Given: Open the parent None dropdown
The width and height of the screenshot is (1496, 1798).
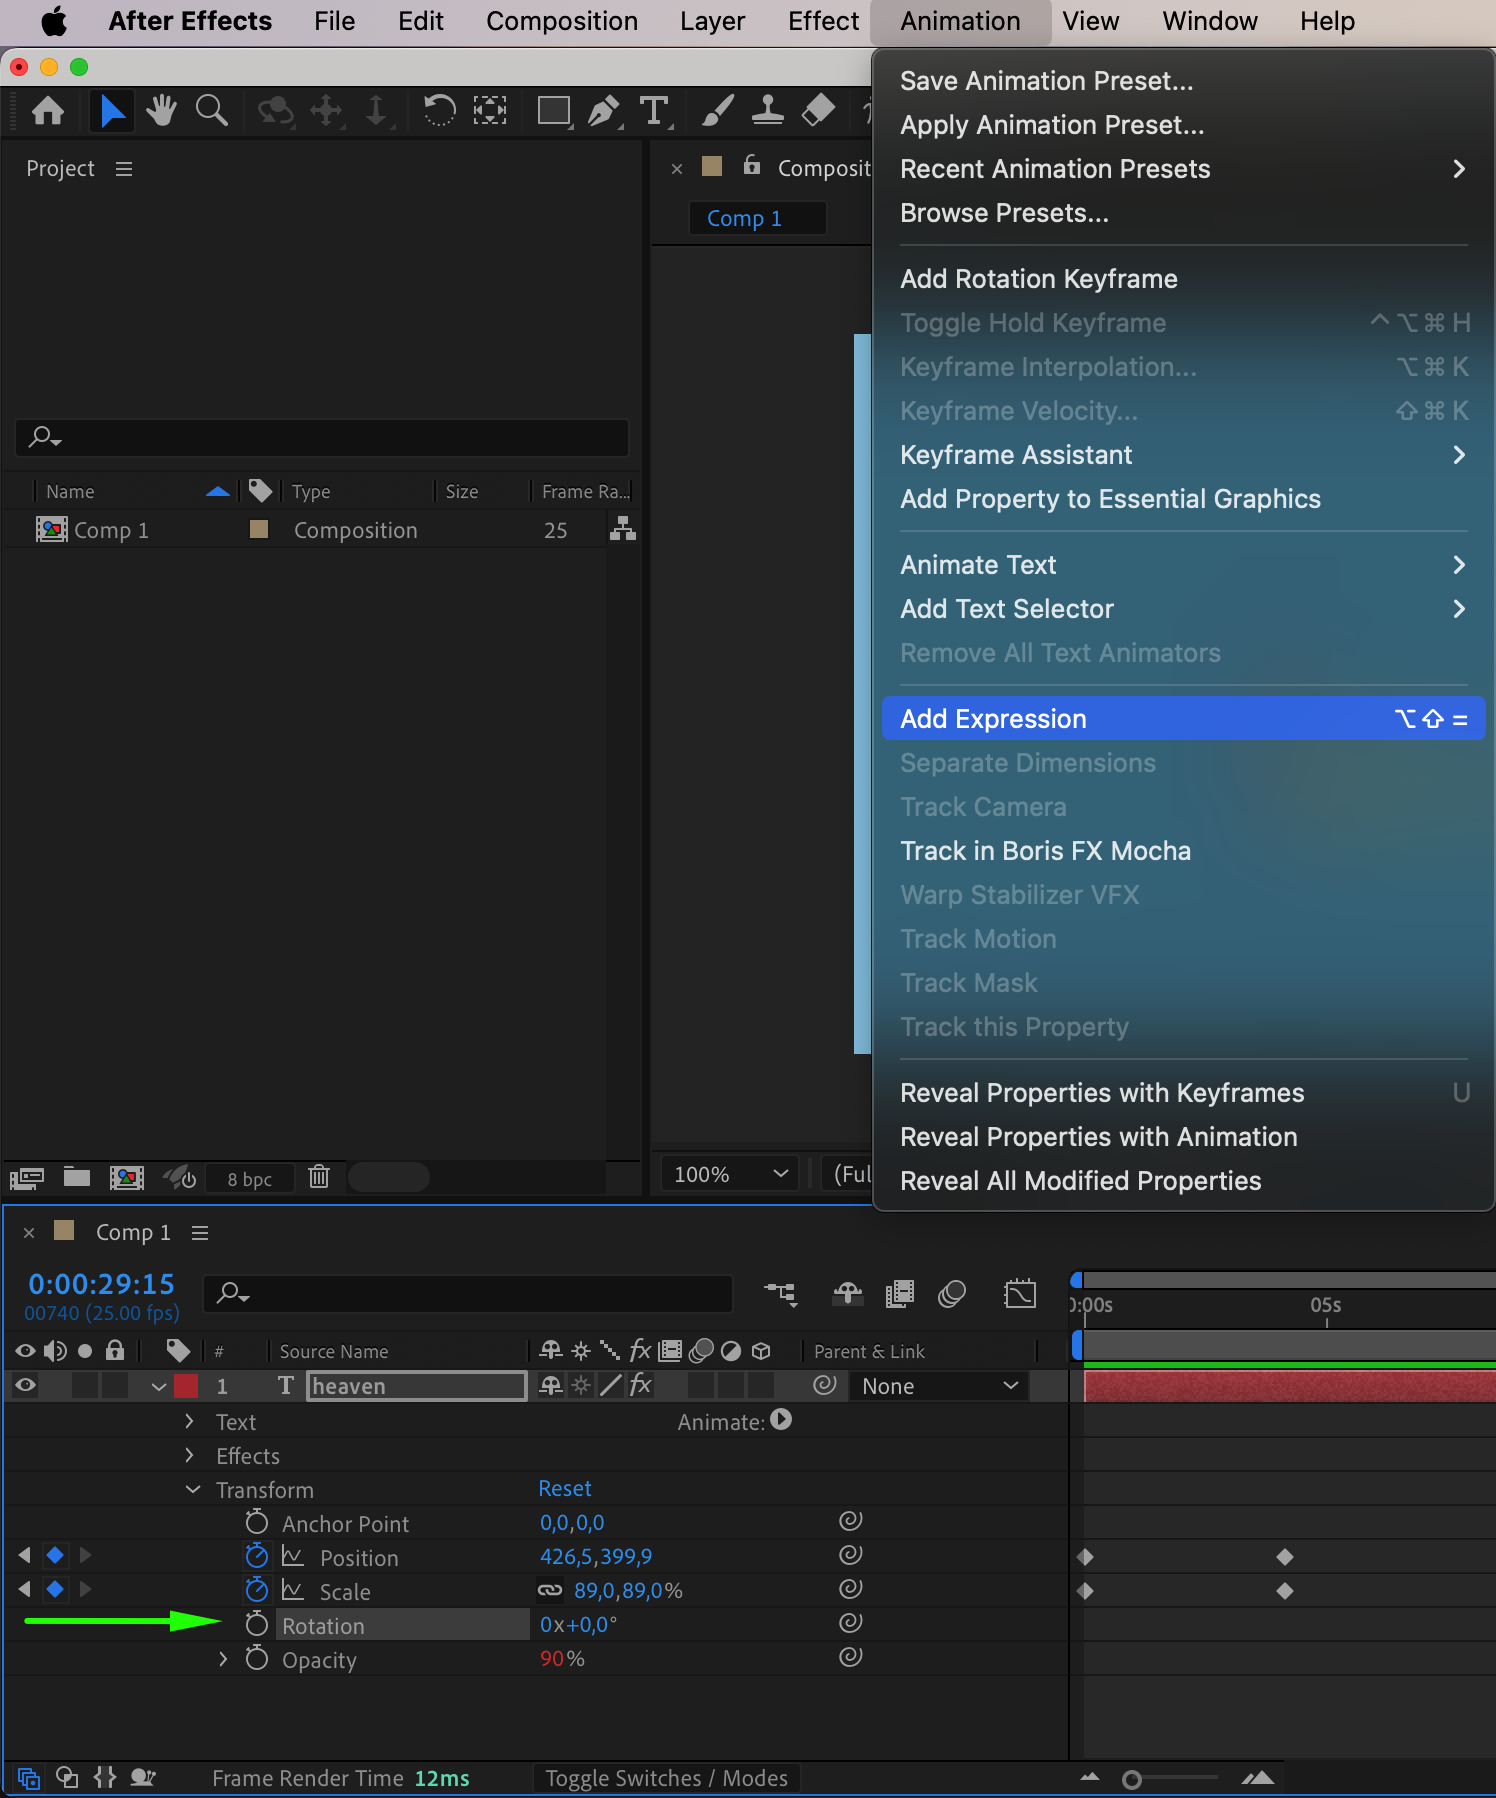Looking at the screenshot, I should pos(938,1386).
